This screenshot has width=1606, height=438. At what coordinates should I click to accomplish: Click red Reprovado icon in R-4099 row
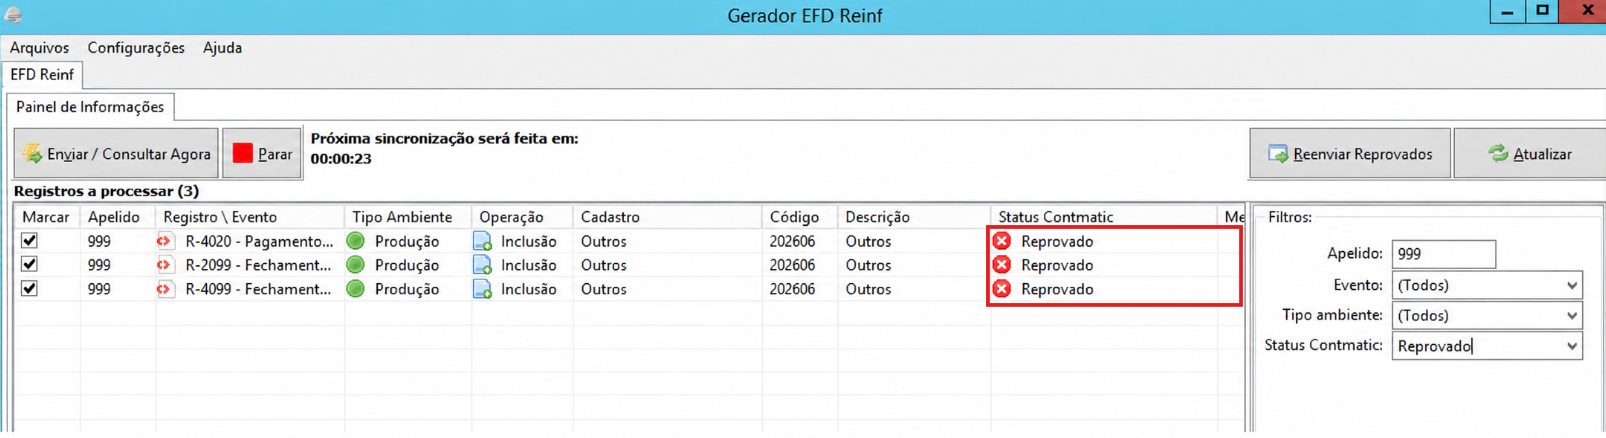[1001, 289]
